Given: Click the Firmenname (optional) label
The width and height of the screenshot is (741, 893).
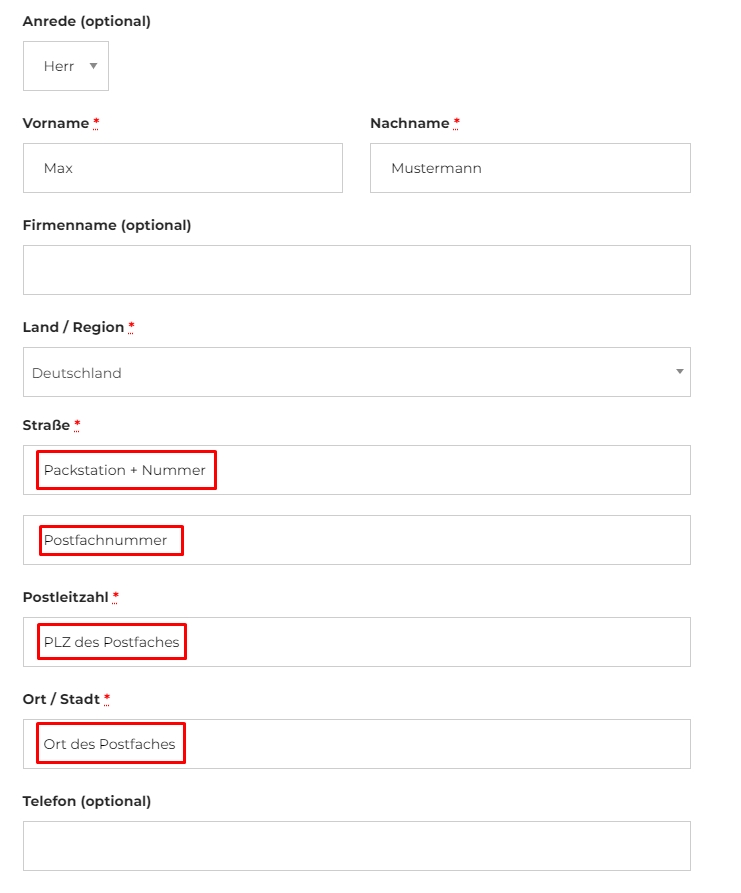Looking at the screenshot, I should pyautogui.click(x=106, y=225).
